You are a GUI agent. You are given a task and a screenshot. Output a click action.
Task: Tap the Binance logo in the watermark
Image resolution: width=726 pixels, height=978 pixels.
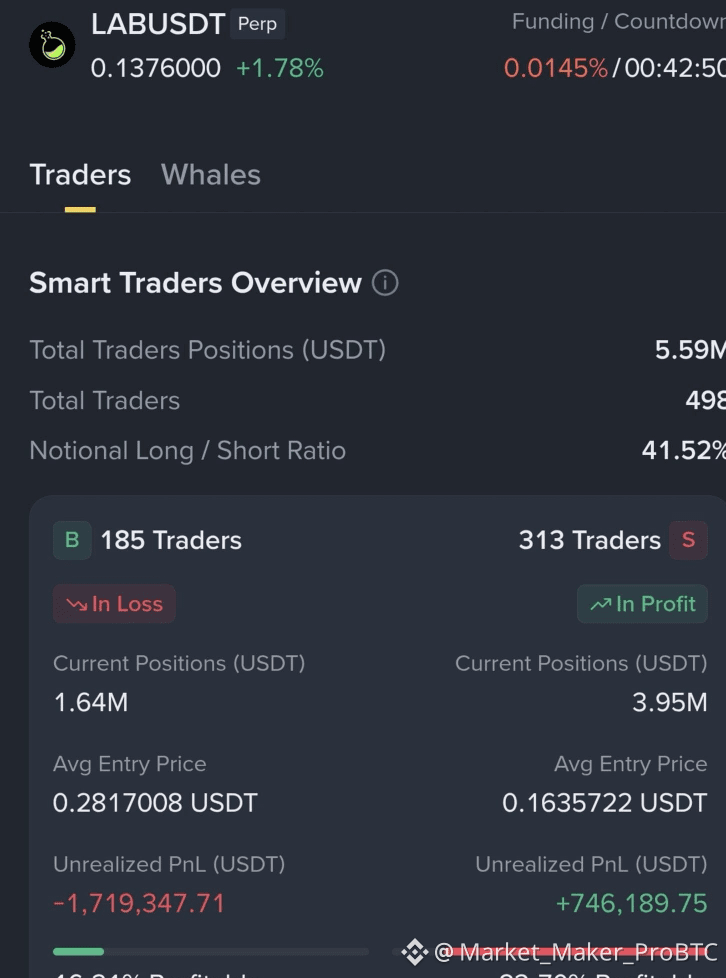coord(414,952)
